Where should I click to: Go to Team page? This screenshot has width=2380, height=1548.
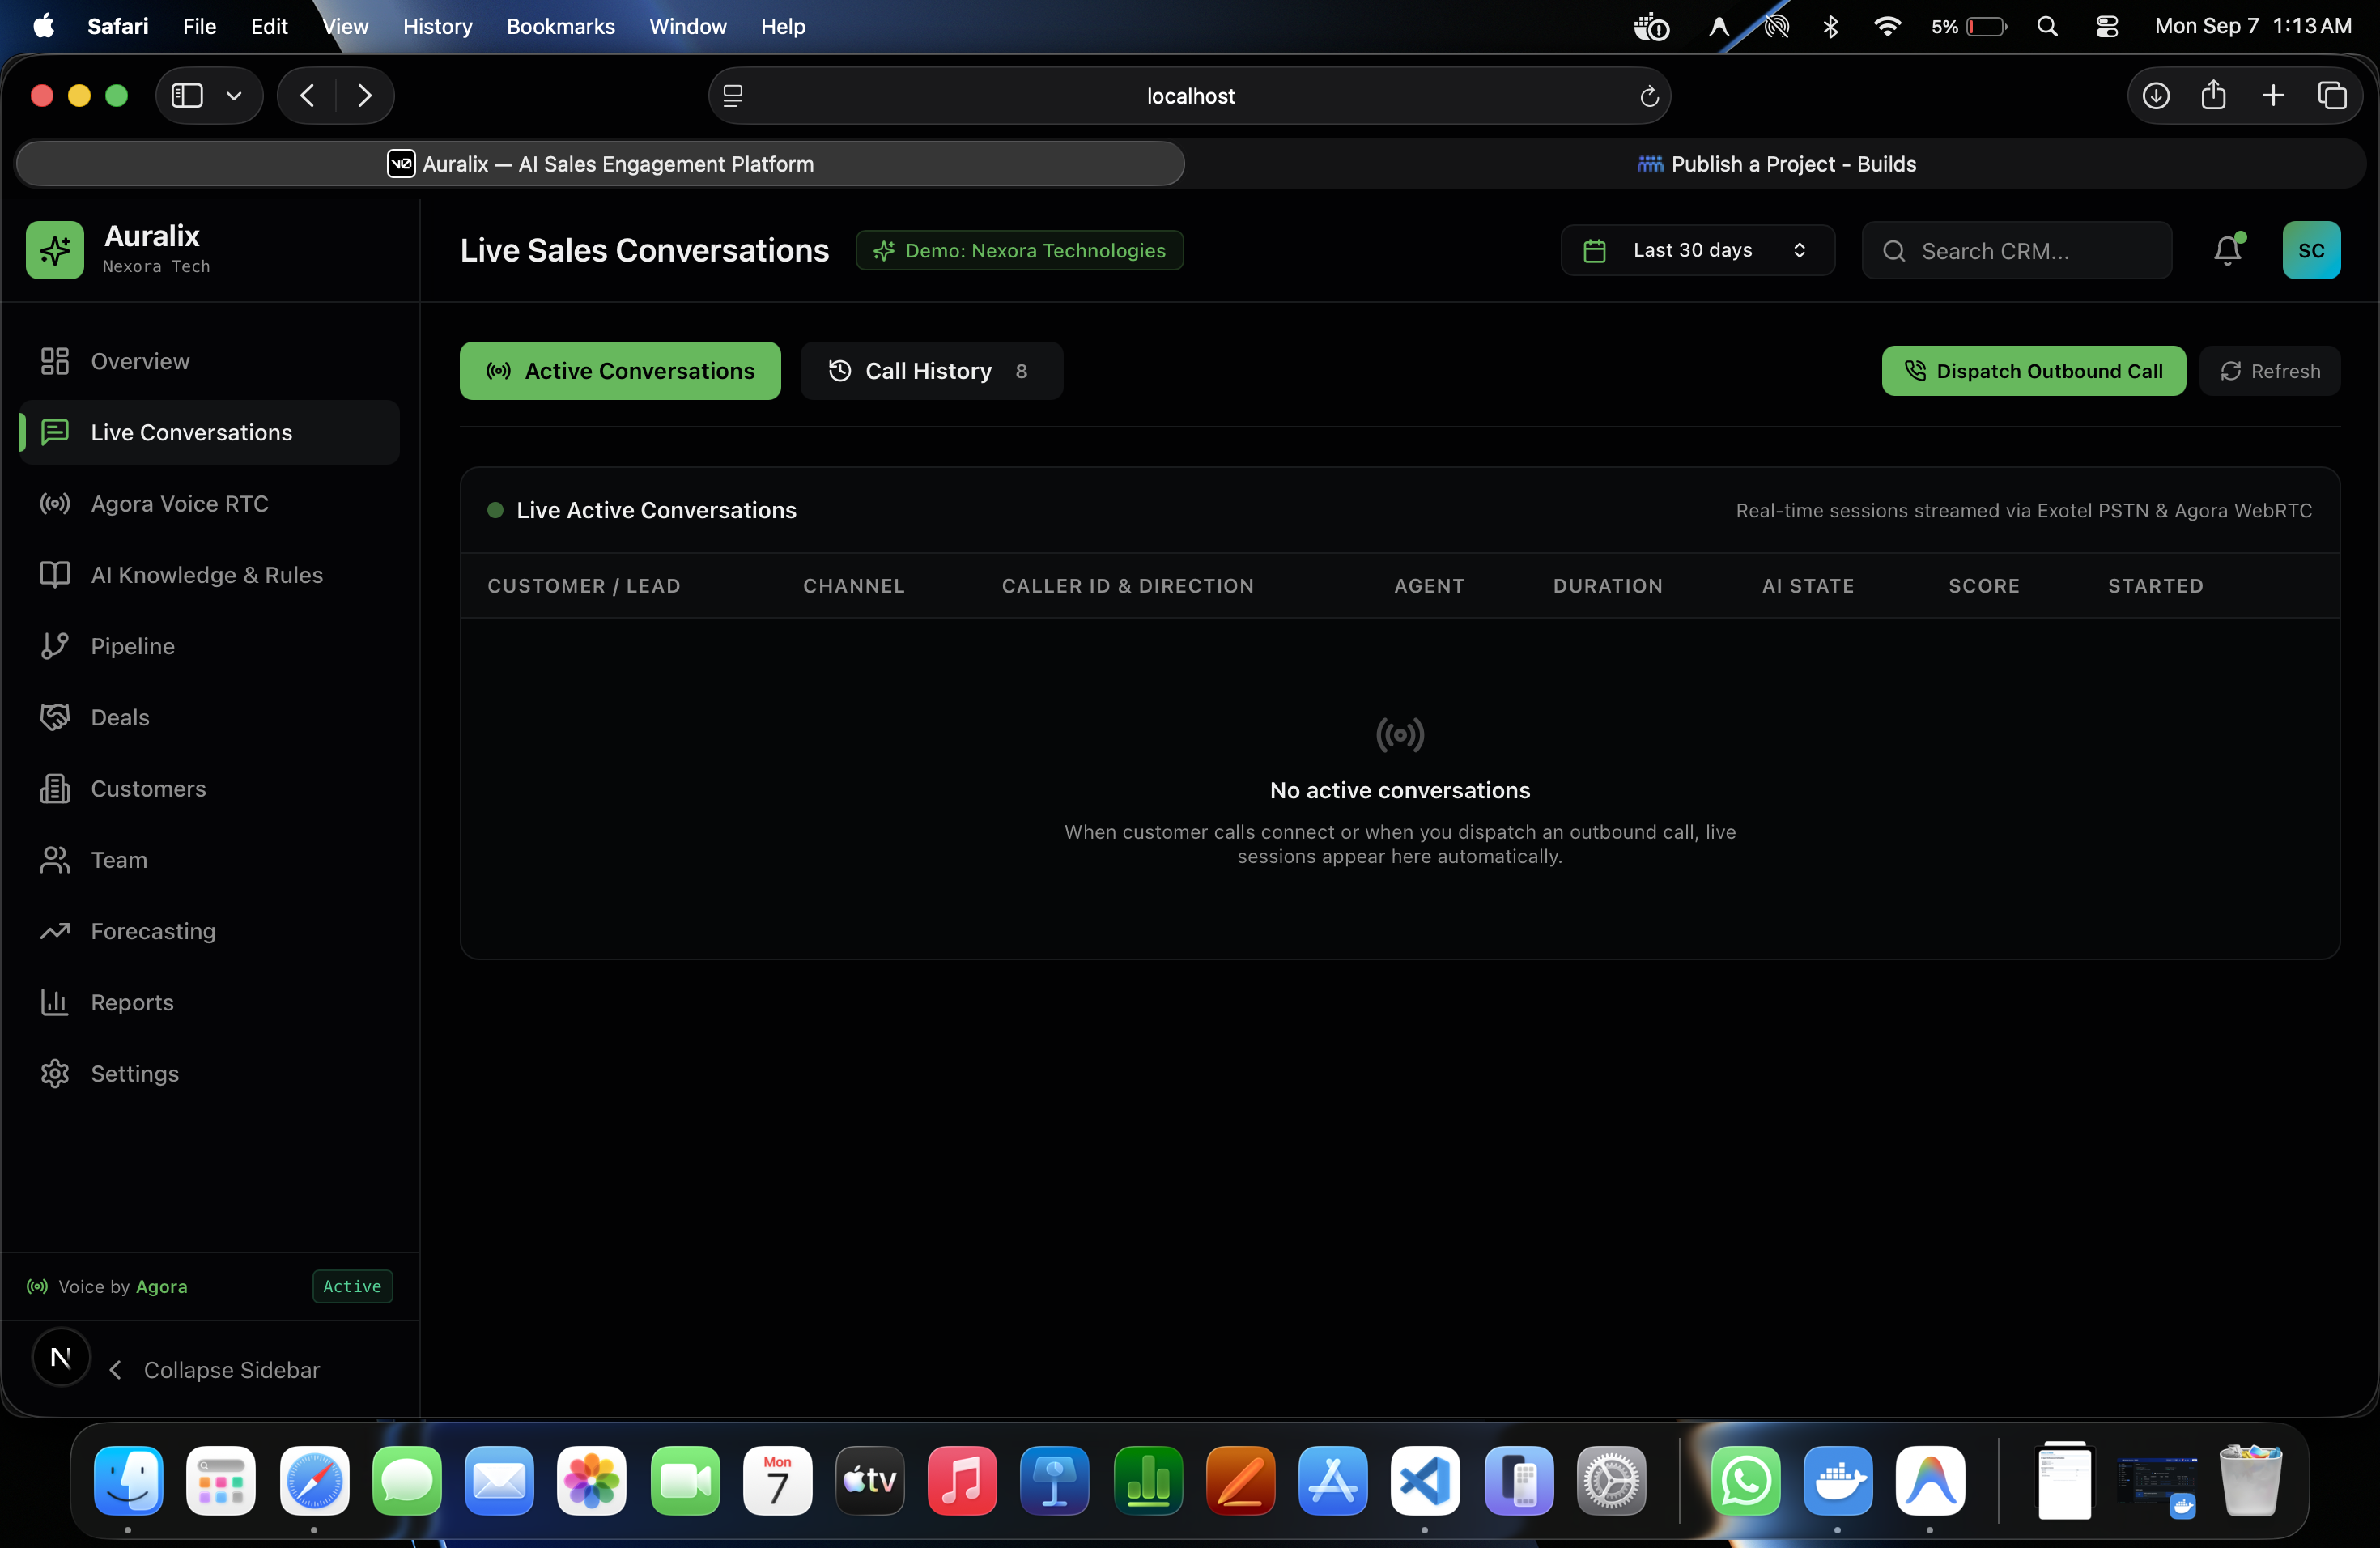209,860
